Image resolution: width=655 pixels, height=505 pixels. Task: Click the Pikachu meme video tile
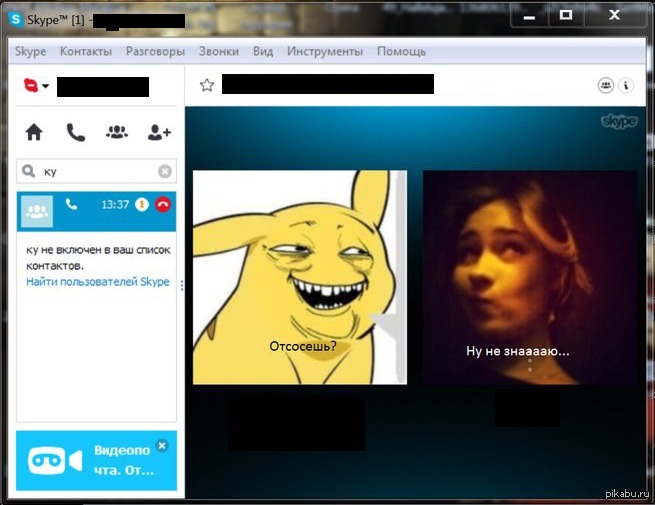tap(300, 277)
